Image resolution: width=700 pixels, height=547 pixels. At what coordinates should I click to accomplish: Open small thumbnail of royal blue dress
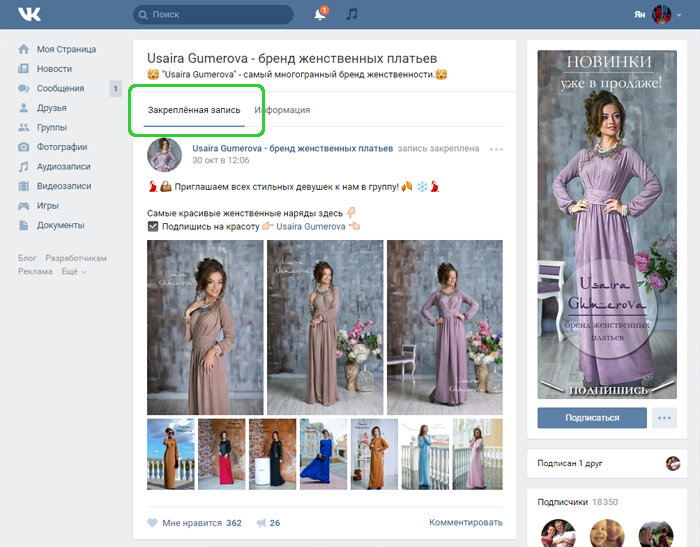(323, 454)
